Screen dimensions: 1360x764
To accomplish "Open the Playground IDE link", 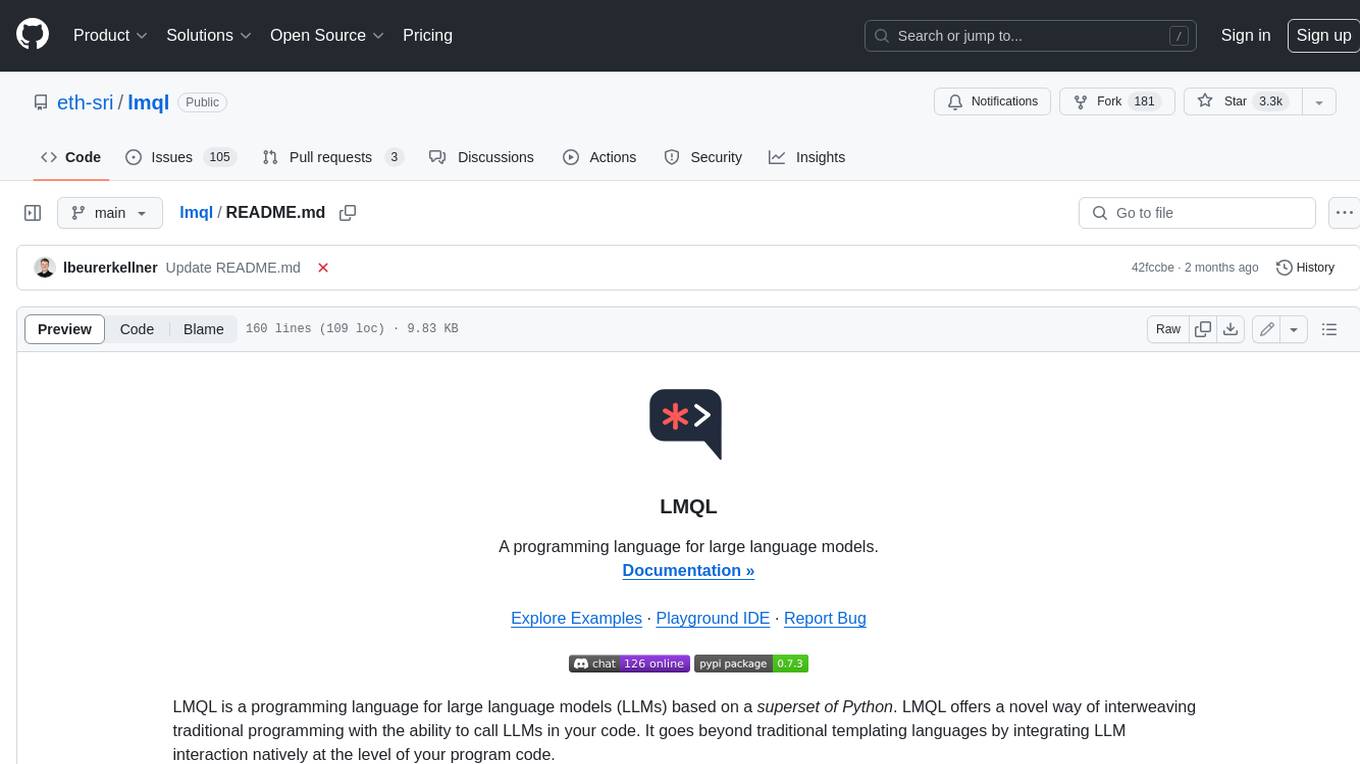I will 713,618.
